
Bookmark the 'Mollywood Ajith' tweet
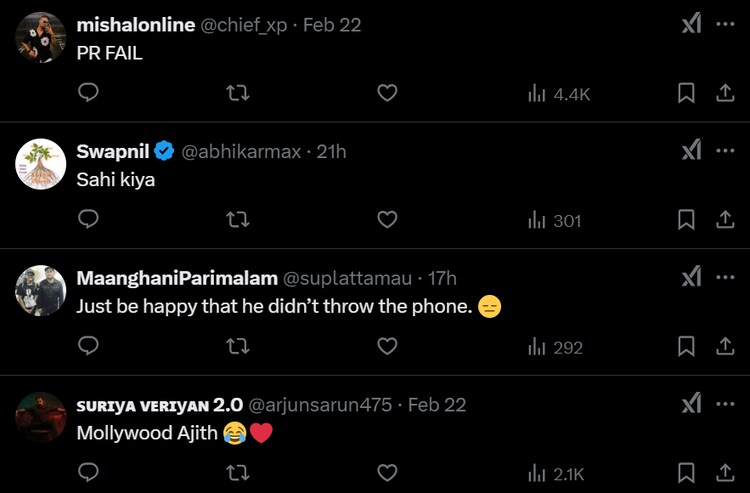(687, 472)
